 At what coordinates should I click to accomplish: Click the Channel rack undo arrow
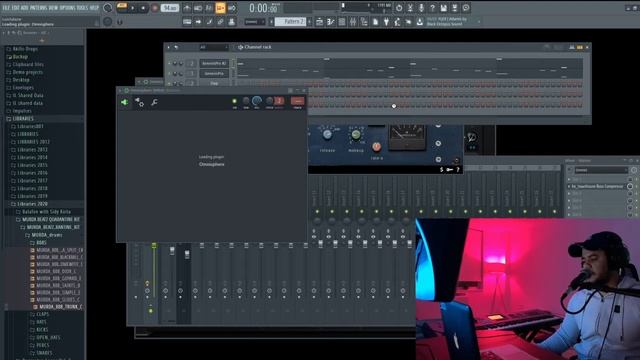pos(176,47)
